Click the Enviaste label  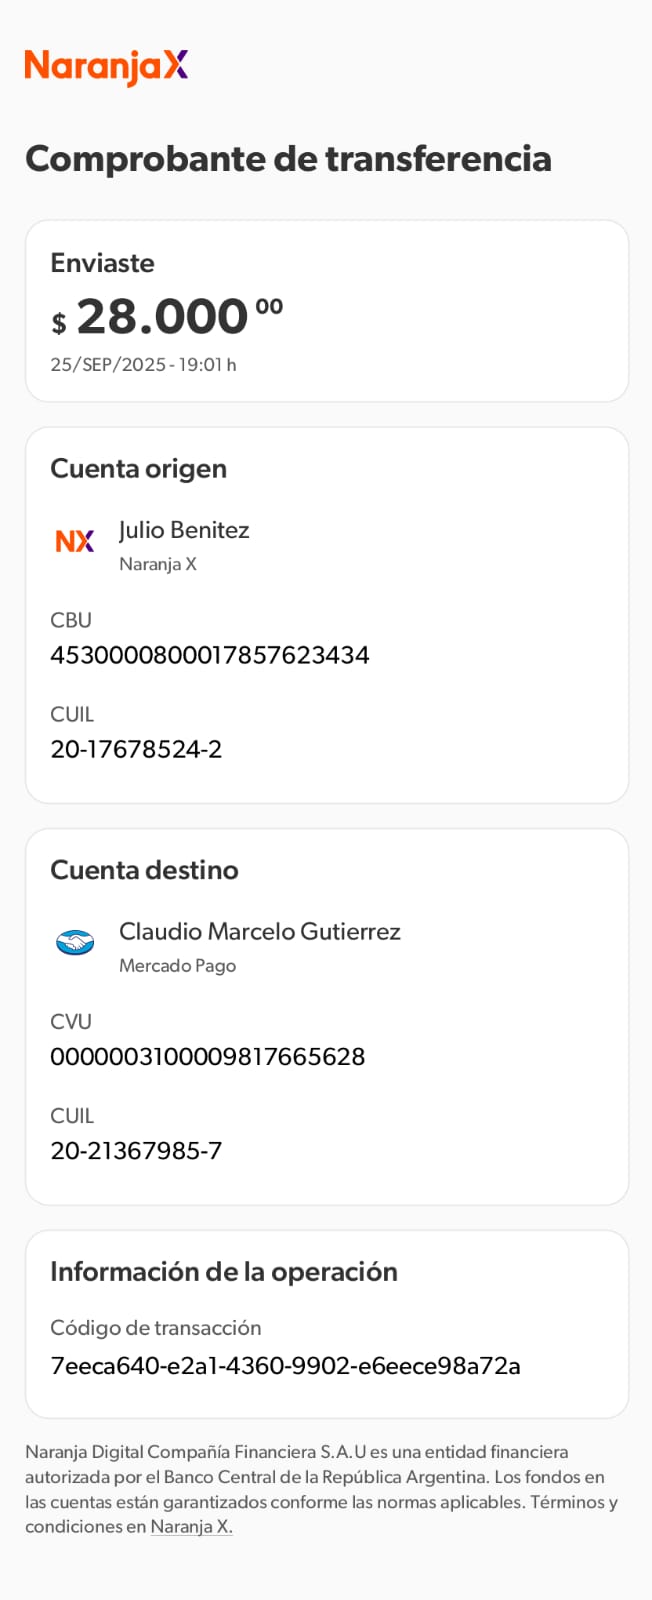[102, 263]
